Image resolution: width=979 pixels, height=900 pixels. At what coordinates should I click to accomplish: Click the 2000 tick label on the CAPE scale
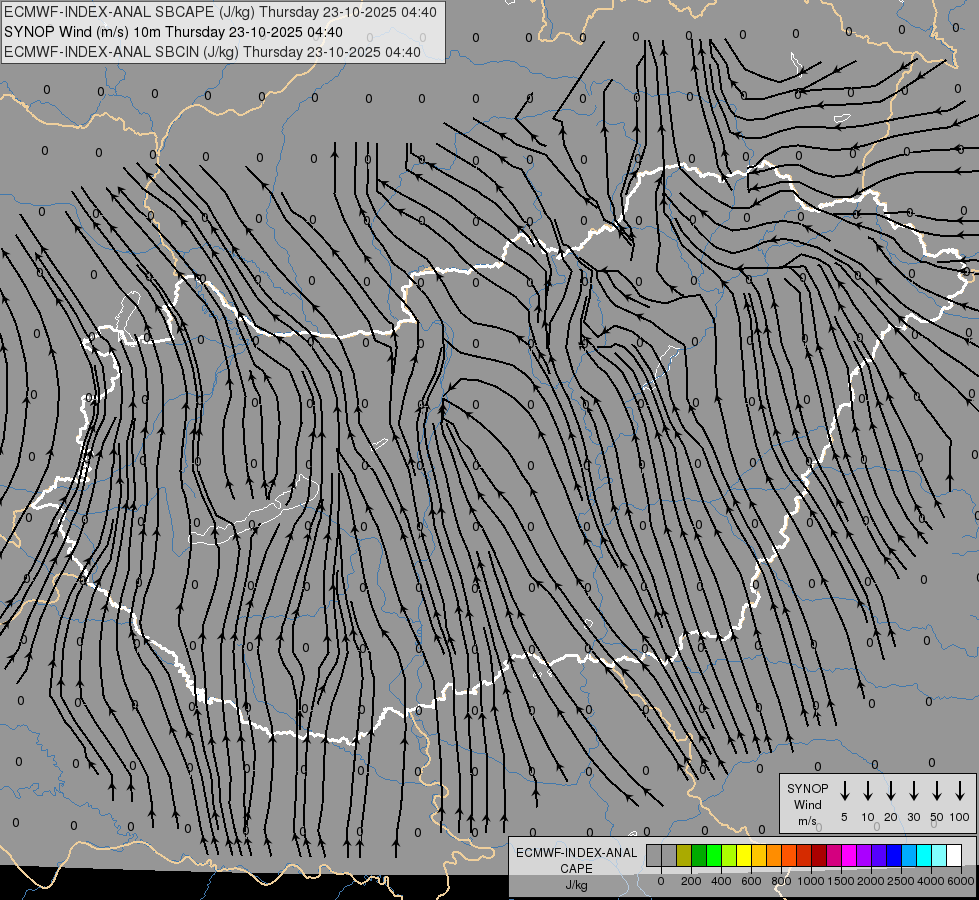(x=870, y=881)
